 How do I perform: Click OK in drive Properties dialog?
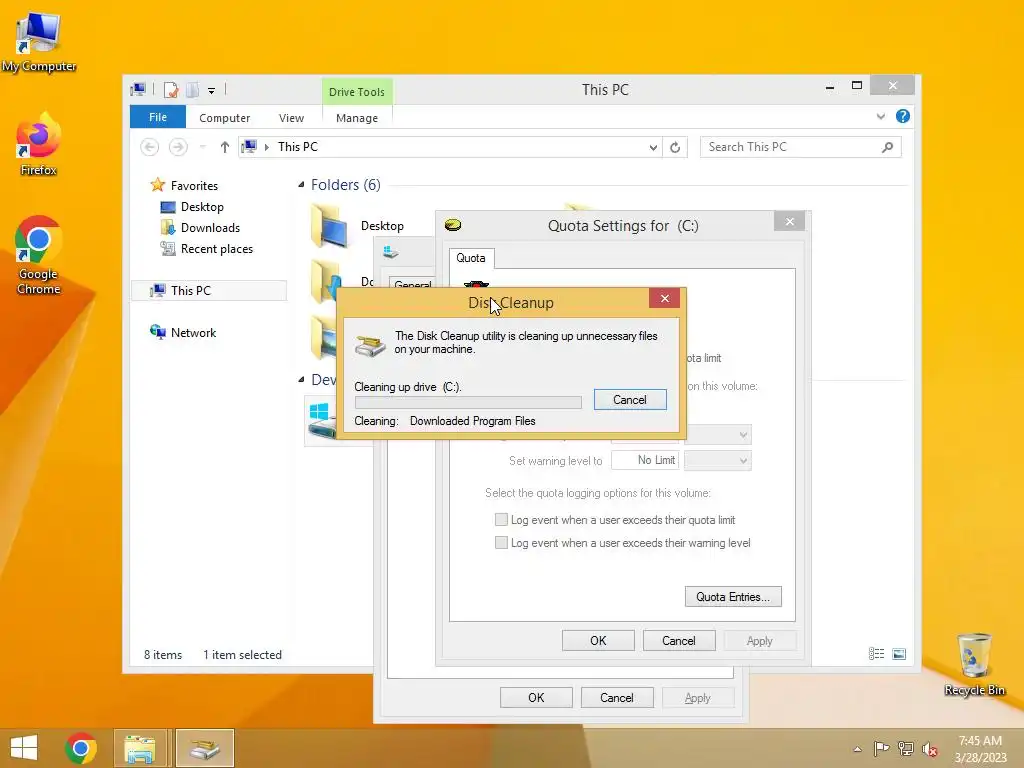pyautogui.click(x=536, y=697)
